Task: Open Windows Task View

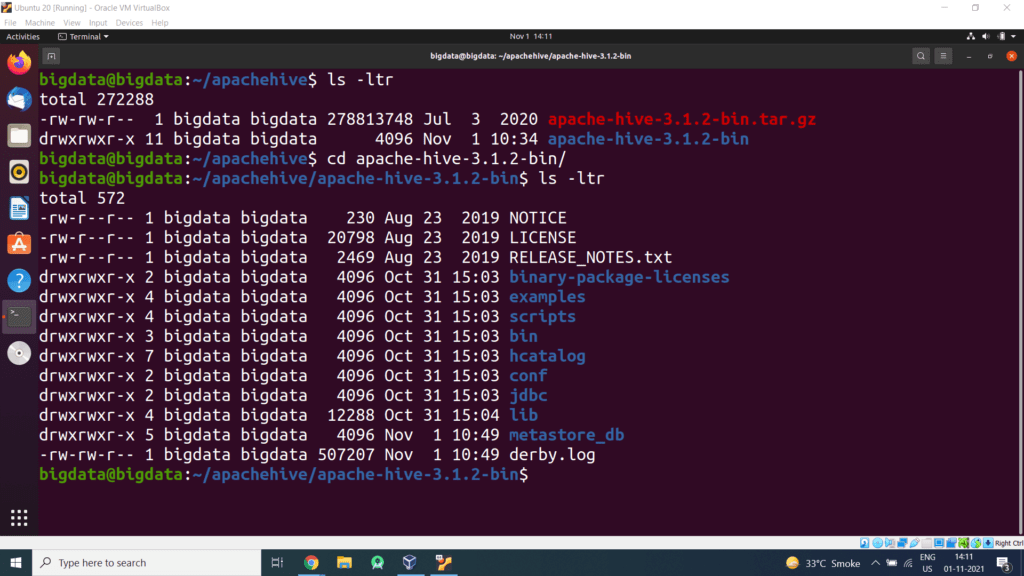Action: click(278, 562)
